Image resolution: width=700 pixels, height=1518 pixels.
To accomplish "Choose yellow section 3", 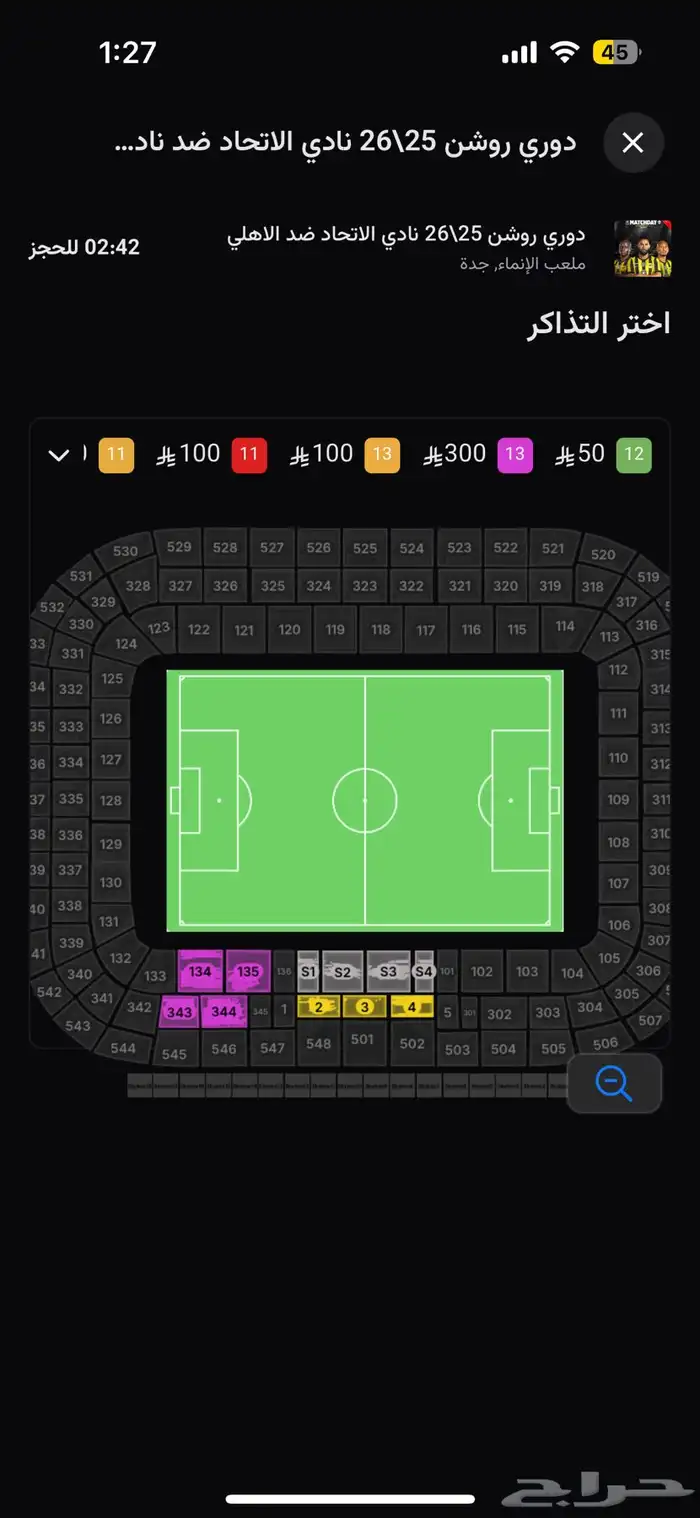I will [x=364, y=1007].
